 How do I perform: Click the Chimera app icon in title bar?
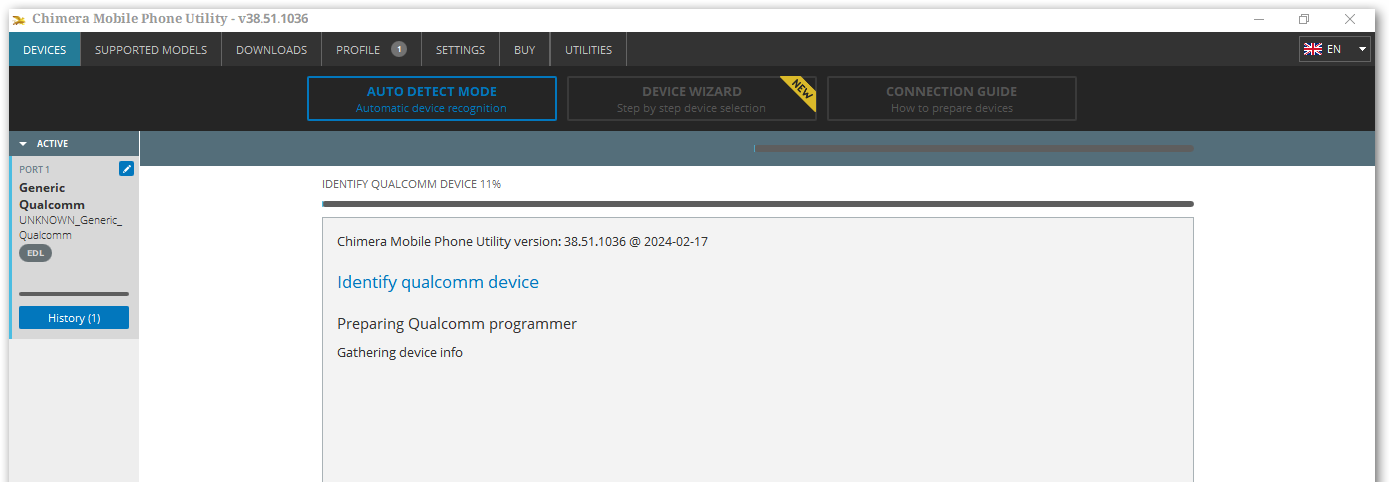[19, 19]
